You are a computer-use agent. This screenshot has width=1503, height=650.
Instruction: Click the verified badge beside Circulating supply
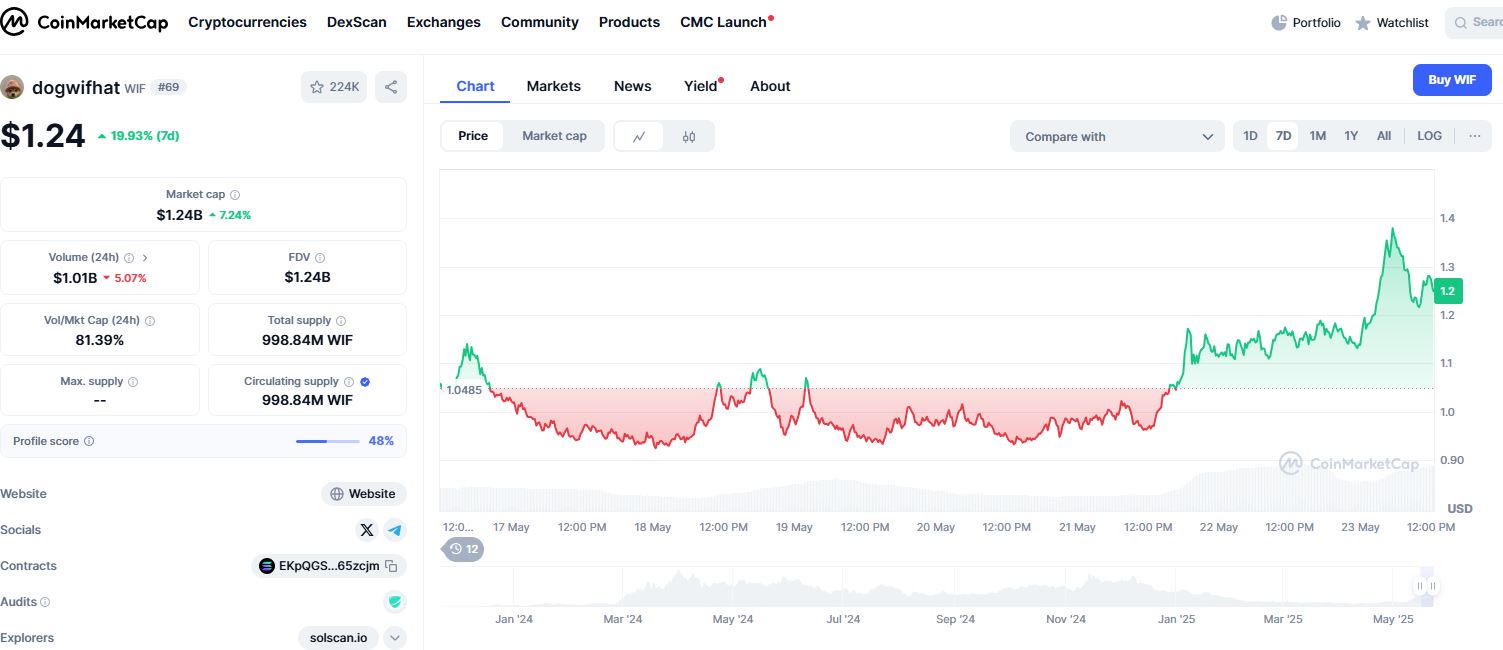coord(365,382)
